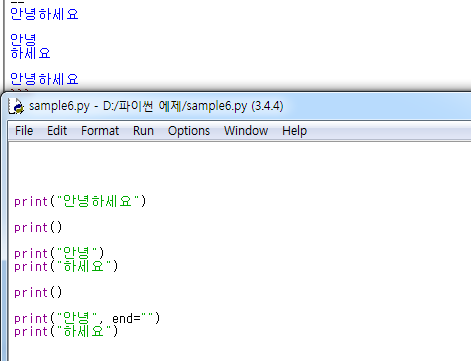Click the second empty print() line below print("하세요")
The width and height of the screenshot is (471, 361).
[38, 292]
